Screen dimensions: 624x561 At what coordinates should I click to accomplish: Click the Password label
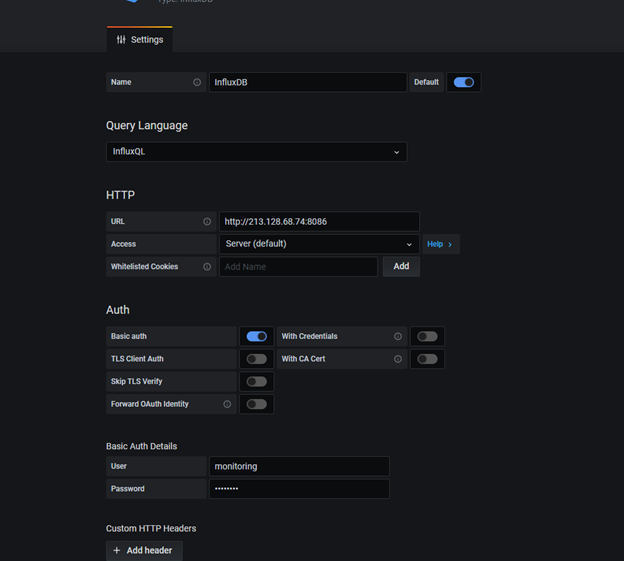[x=128, y=489]
